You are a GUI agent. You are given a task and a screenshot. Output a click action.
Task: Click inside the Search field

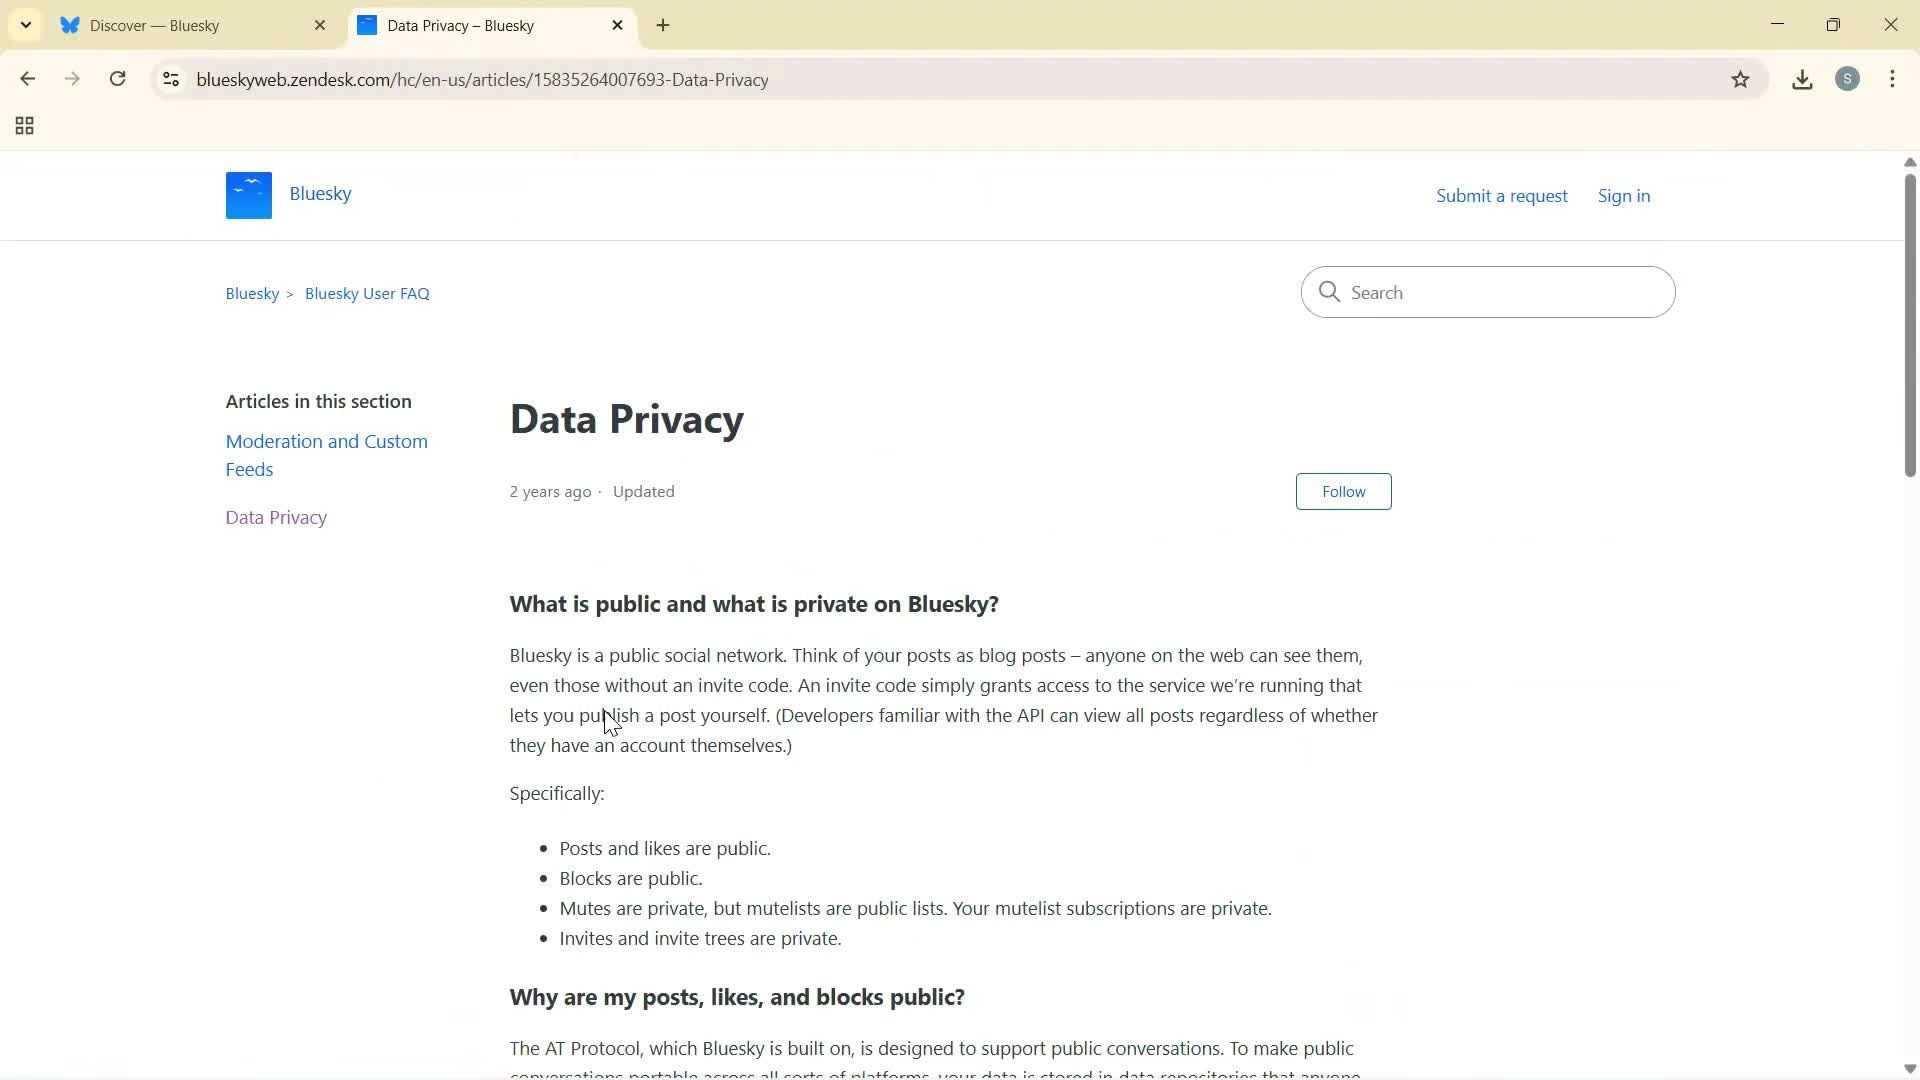[1490, 292]
